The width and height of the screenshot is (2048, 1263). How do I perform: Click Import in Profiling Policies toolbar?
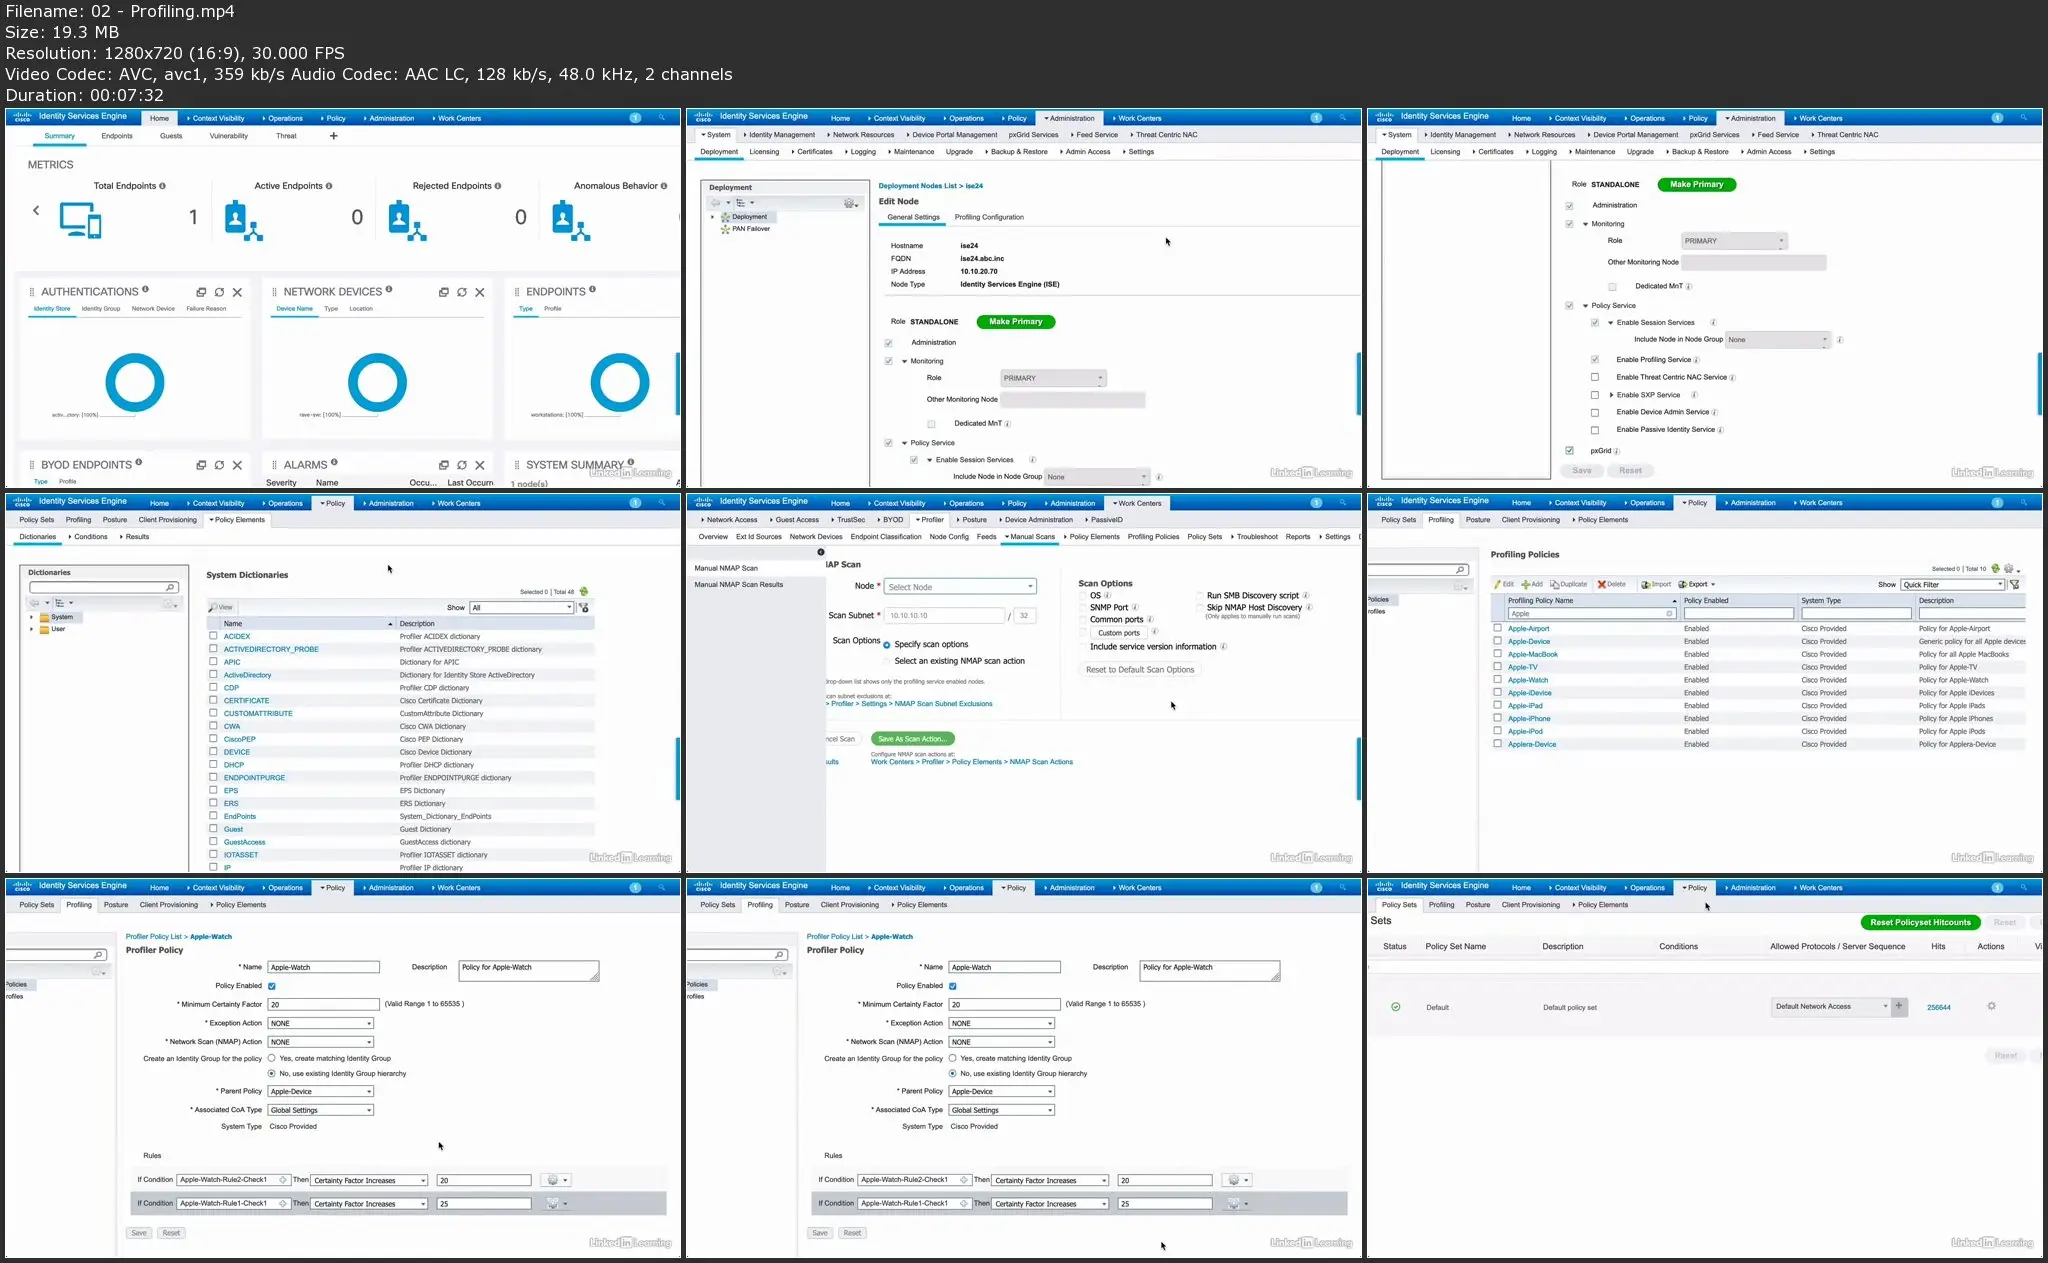pyautogui.click(x=1657, y=584)
